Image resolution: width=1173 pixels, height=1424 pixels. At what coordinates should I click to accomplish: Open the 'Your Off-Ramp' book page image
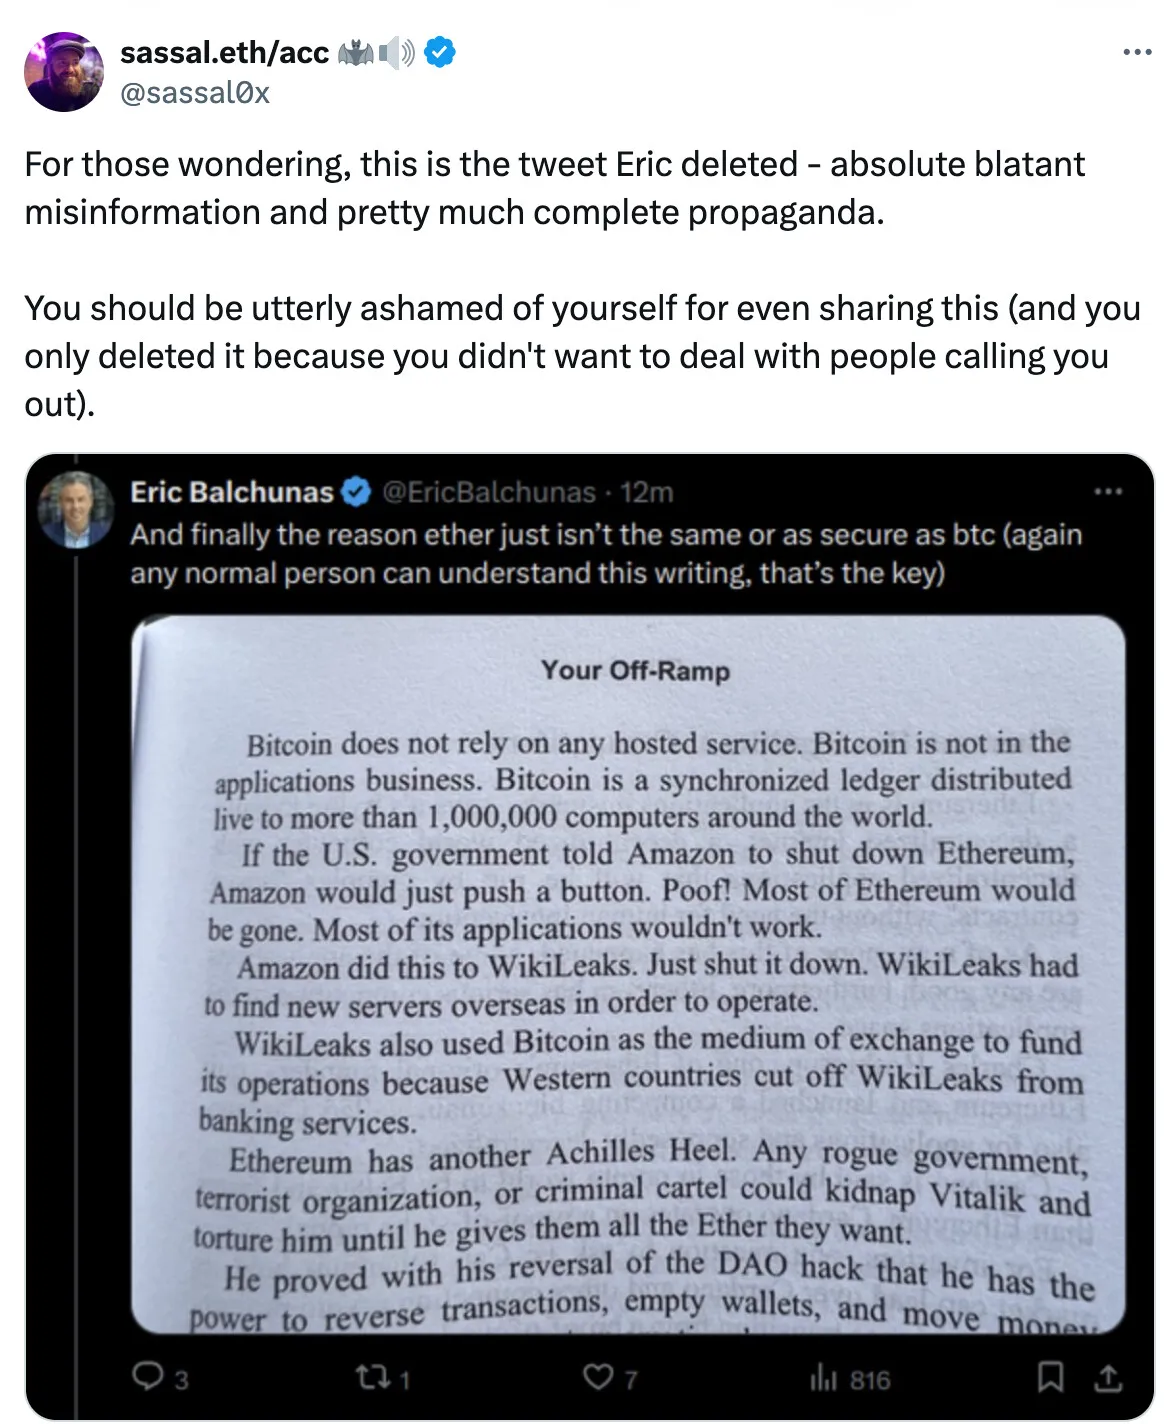(x=628, y=975)
